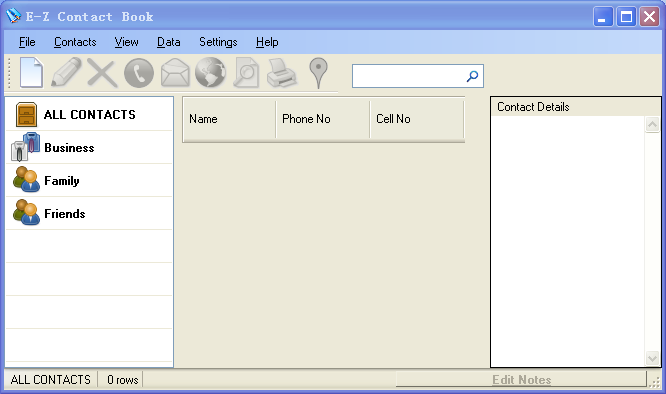The image size is (666, 394).
Task: Click the toolbar drag handle grip
Action: tap(9, 73)
